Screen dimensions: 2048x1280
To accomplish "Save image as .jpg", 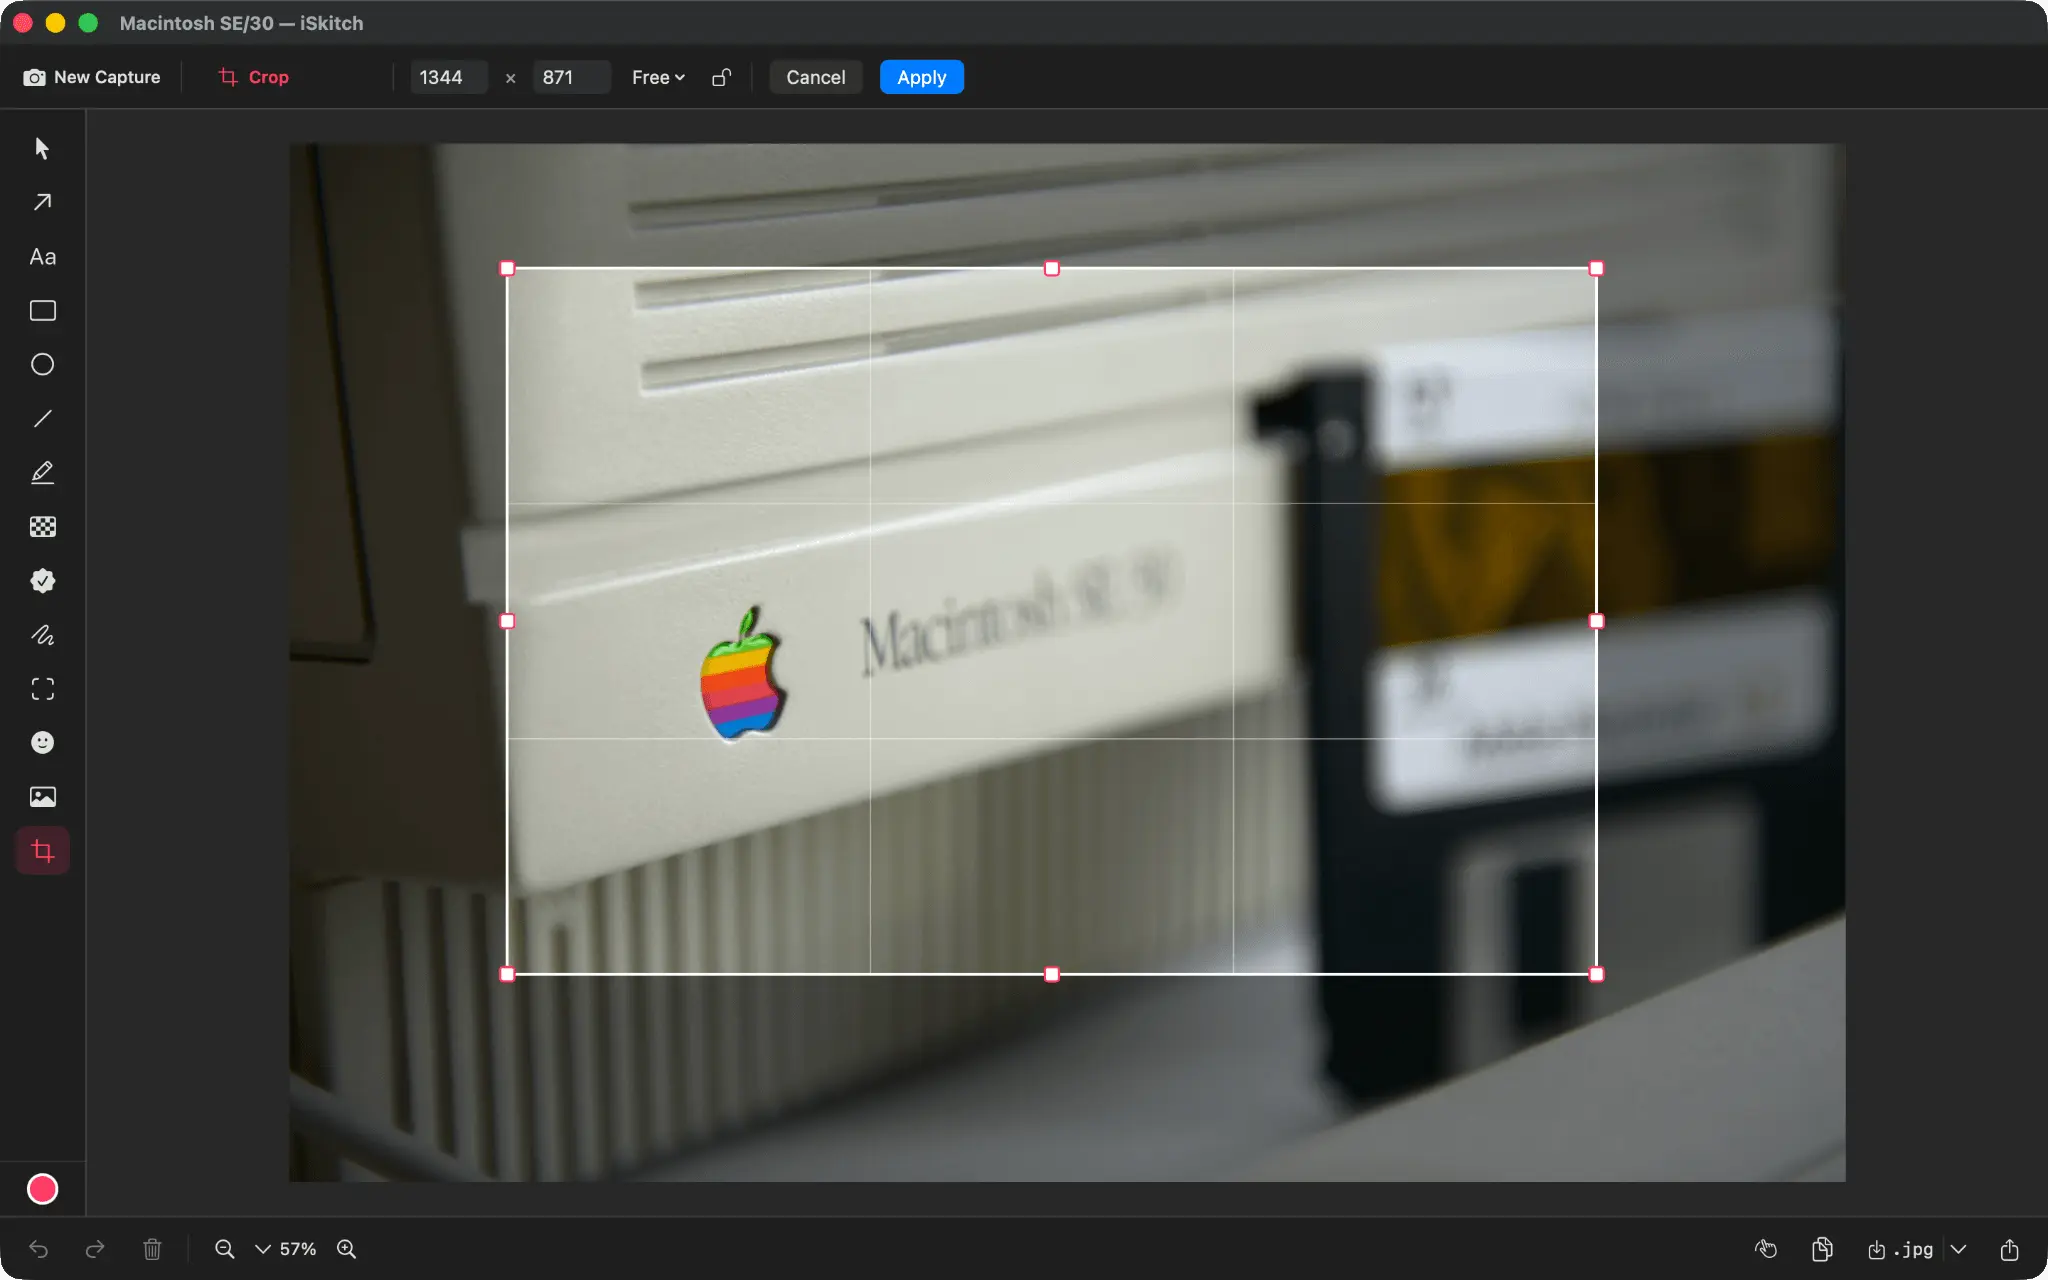I will pyautogui.click(x=1900, y=1249).
